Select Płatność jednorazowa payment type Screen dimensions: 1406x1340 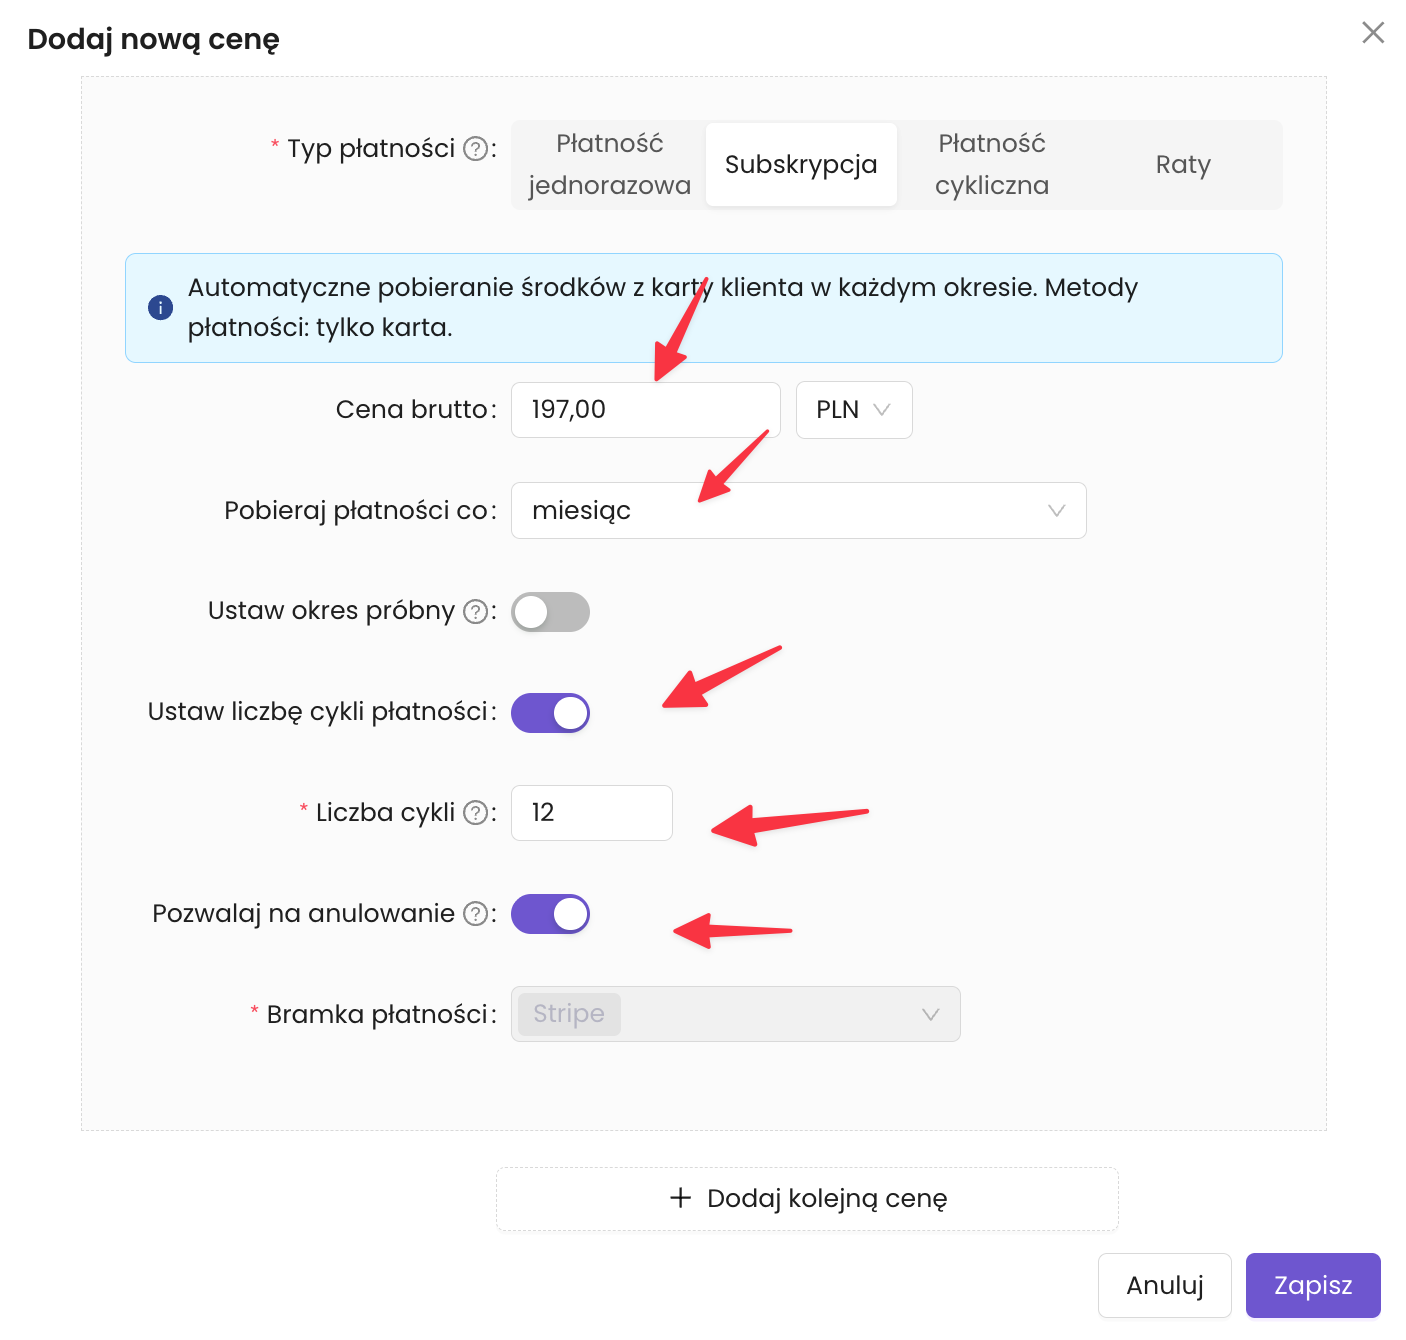click(609, 164)
